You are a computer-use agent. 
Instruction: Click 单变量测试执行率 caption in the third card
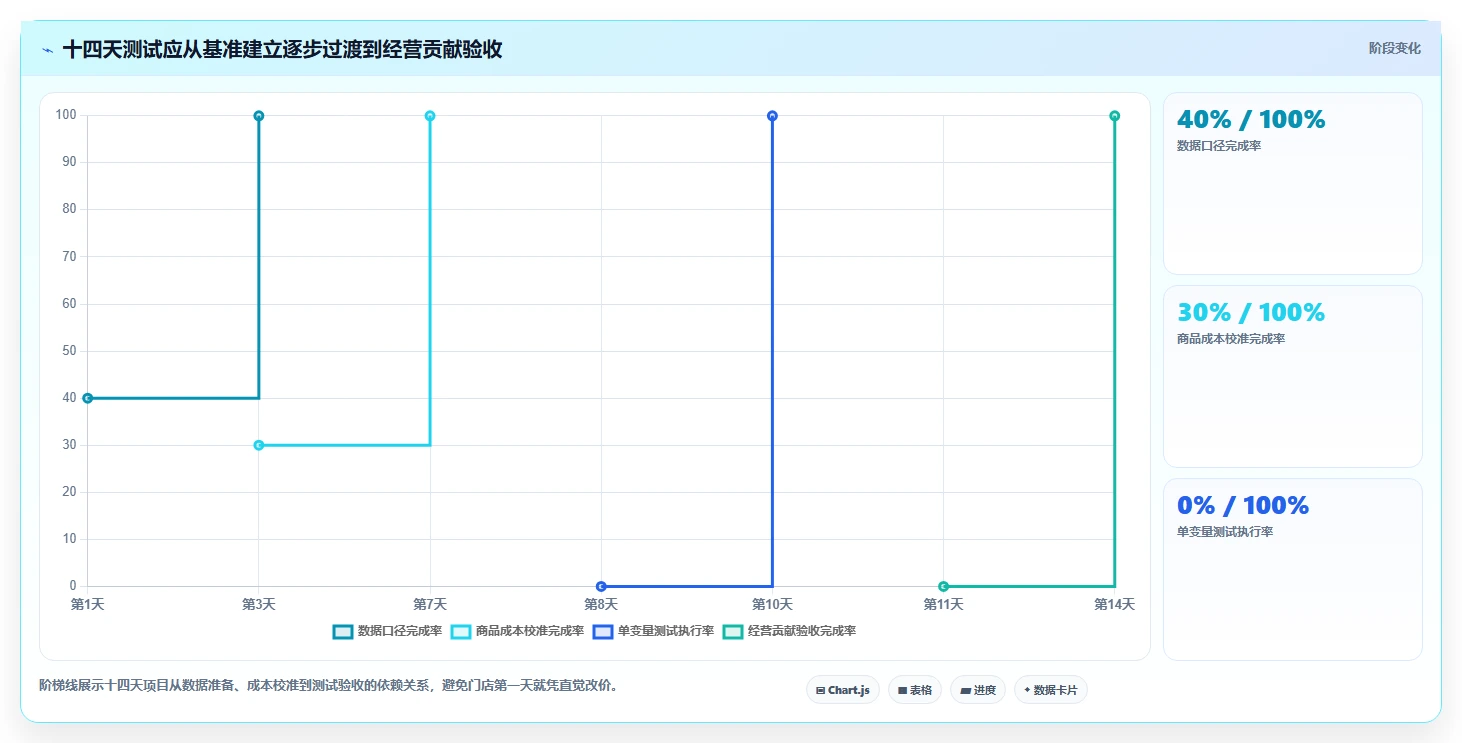pos(1225,532)
